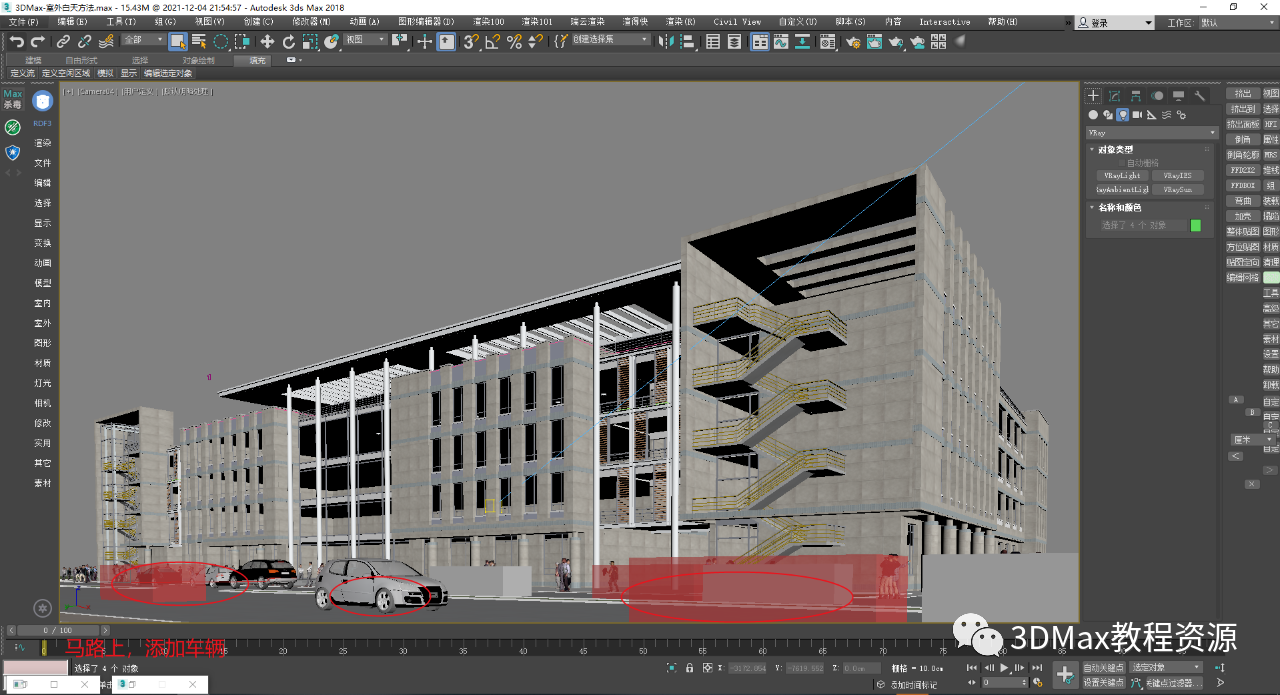
Task: Open the Civil View menu
Action: (737, 22)
